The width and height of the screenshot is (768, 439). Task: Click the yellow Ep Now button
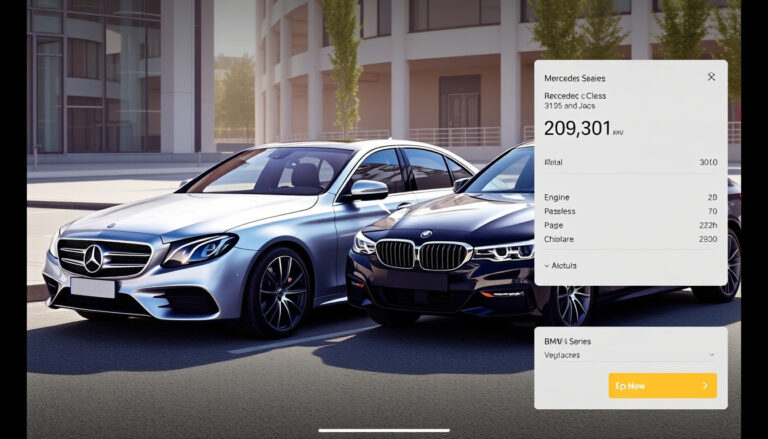(663, 386)
